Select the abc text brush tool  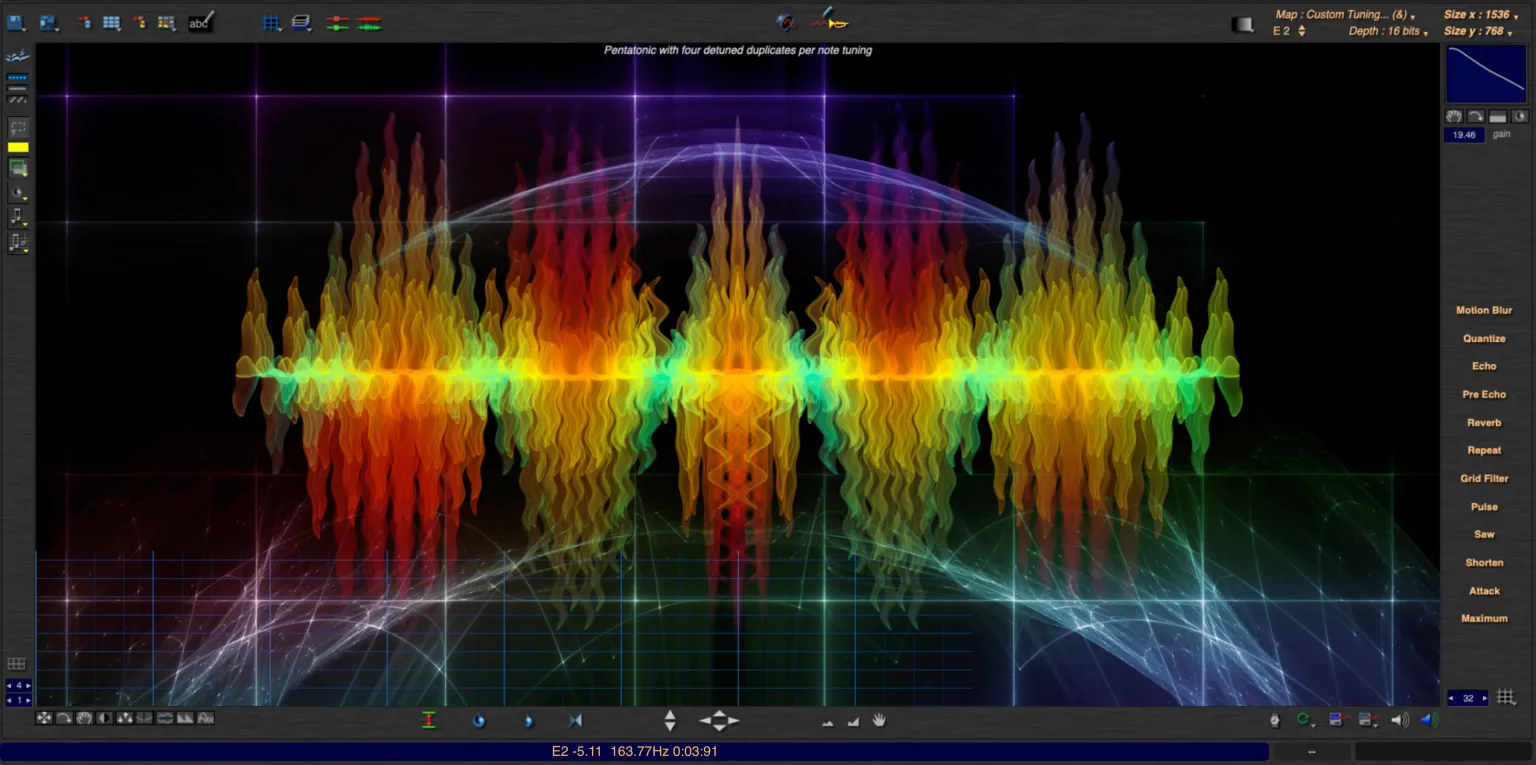pyautogui.click(x=200, y=23)
